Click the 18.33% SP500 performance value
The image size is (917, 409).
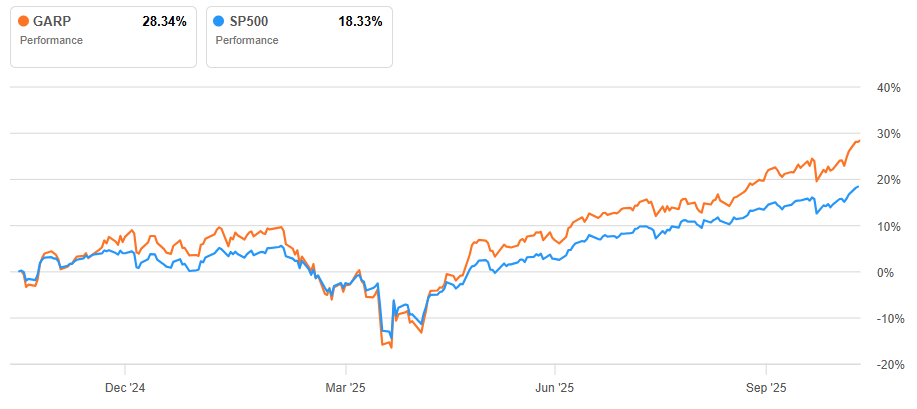pyautogui.click(x=358, y=21)
